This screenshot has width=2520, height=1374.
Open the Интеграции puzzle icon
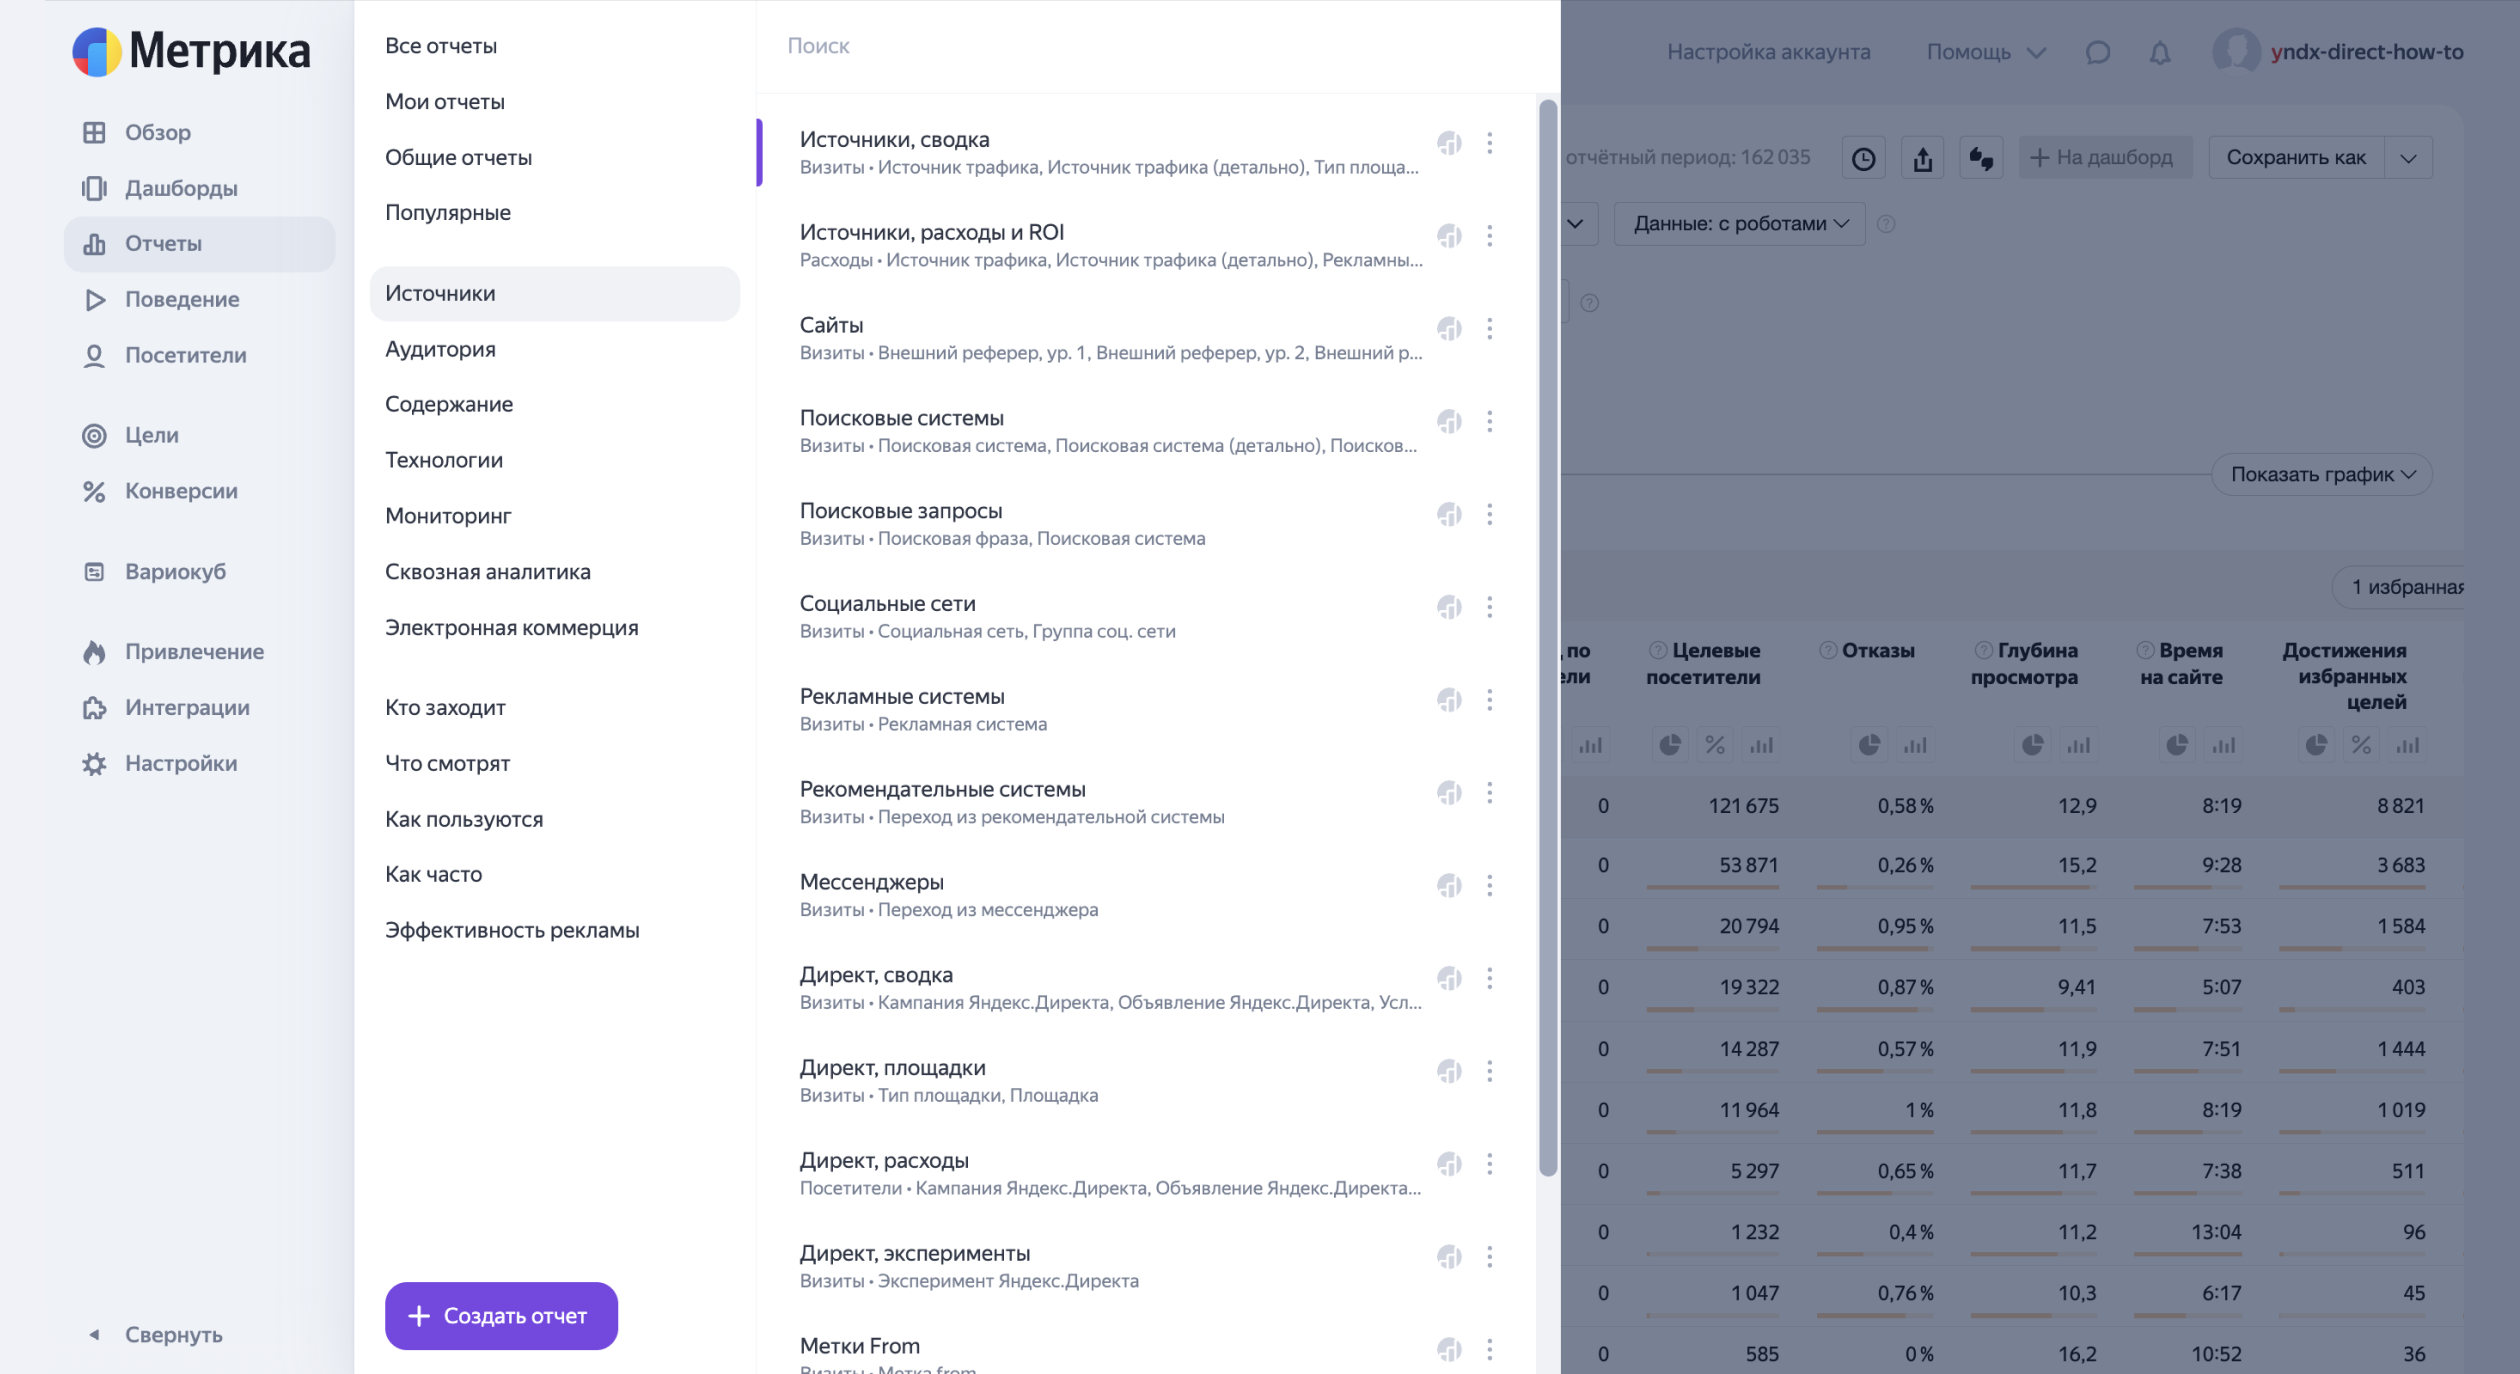click(x=94, y=708)
